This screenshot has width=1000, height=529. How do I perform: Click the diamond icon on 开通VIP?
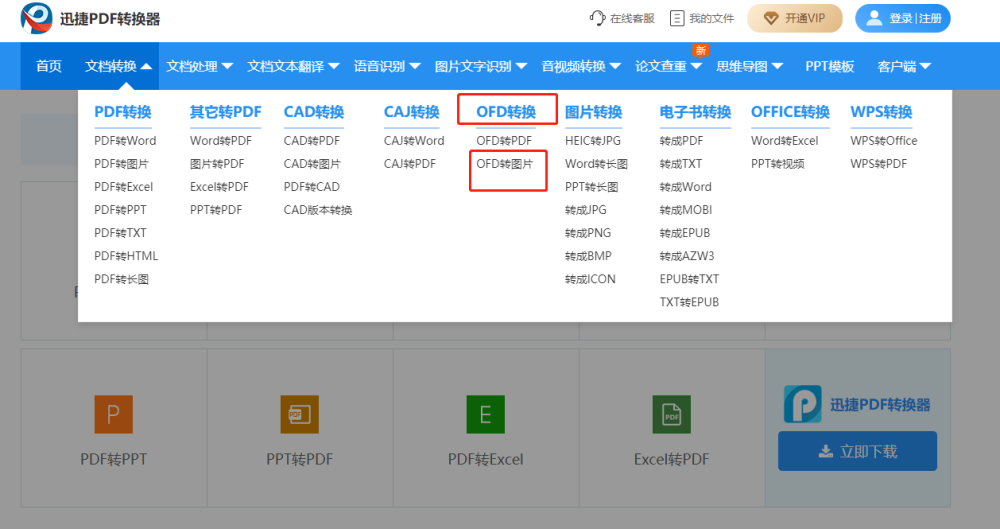coord(771,19)
